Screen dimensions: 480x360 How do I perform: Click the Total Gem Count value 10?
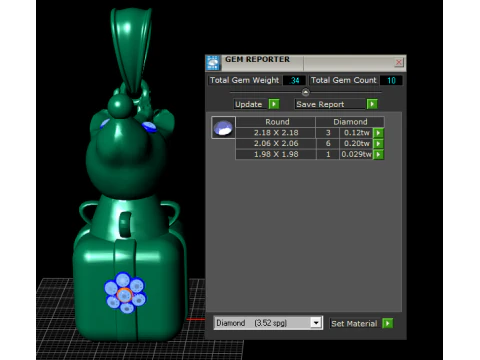(391, 80)
